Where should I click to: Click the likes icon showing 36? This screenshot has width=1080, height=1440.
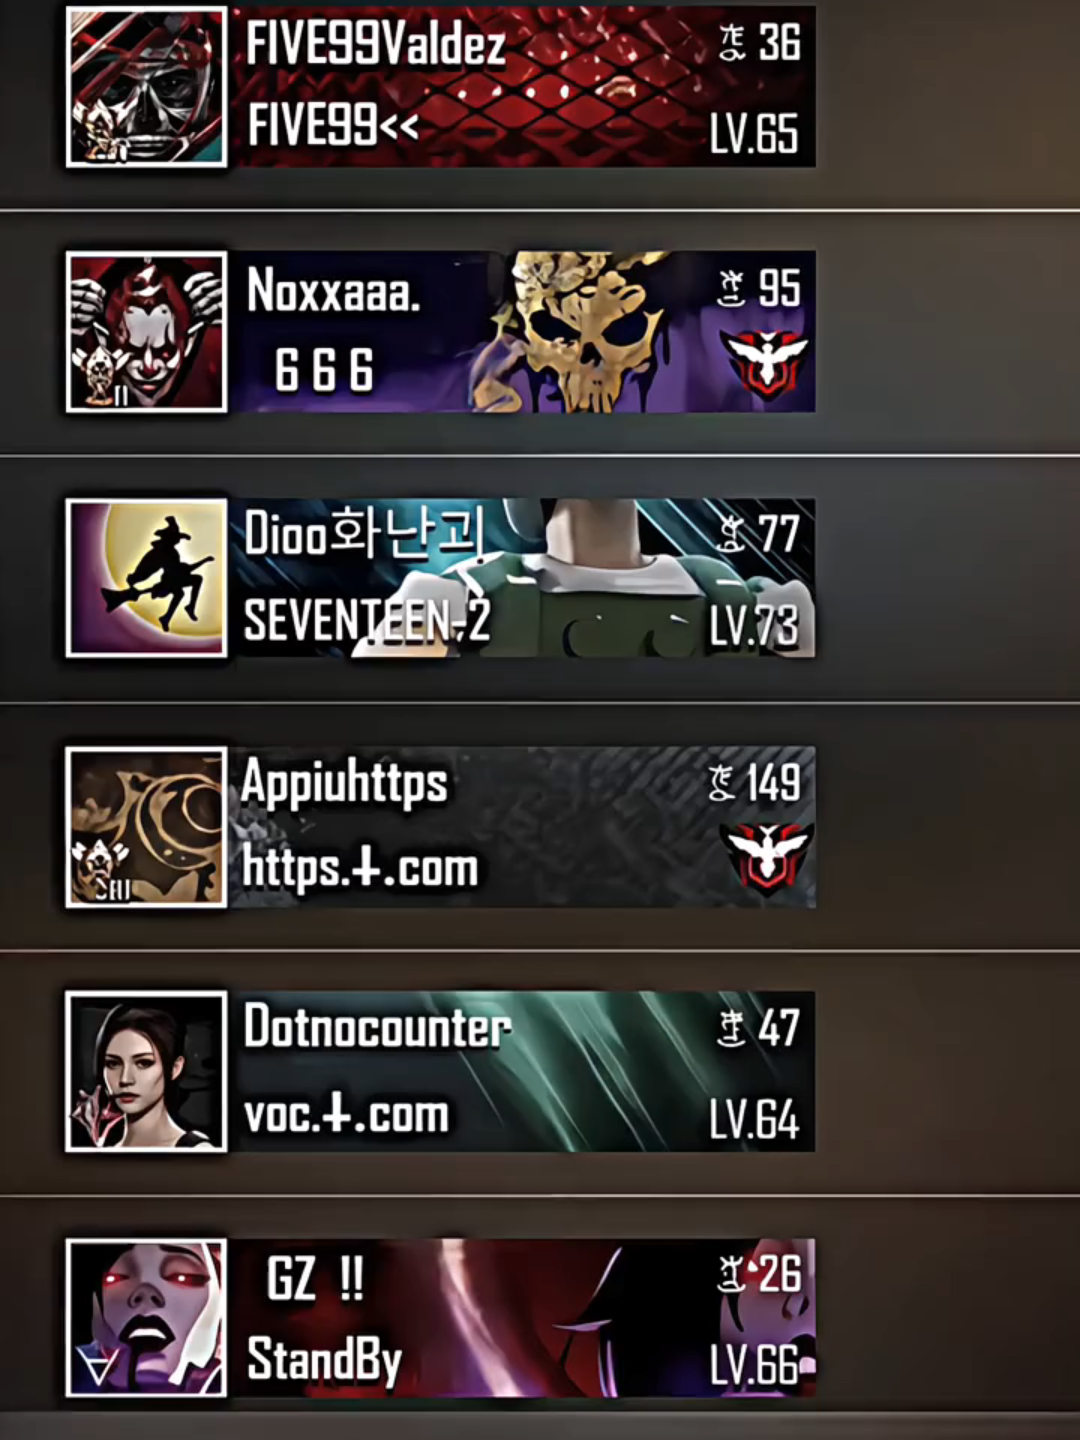click(x=733, y=43)
